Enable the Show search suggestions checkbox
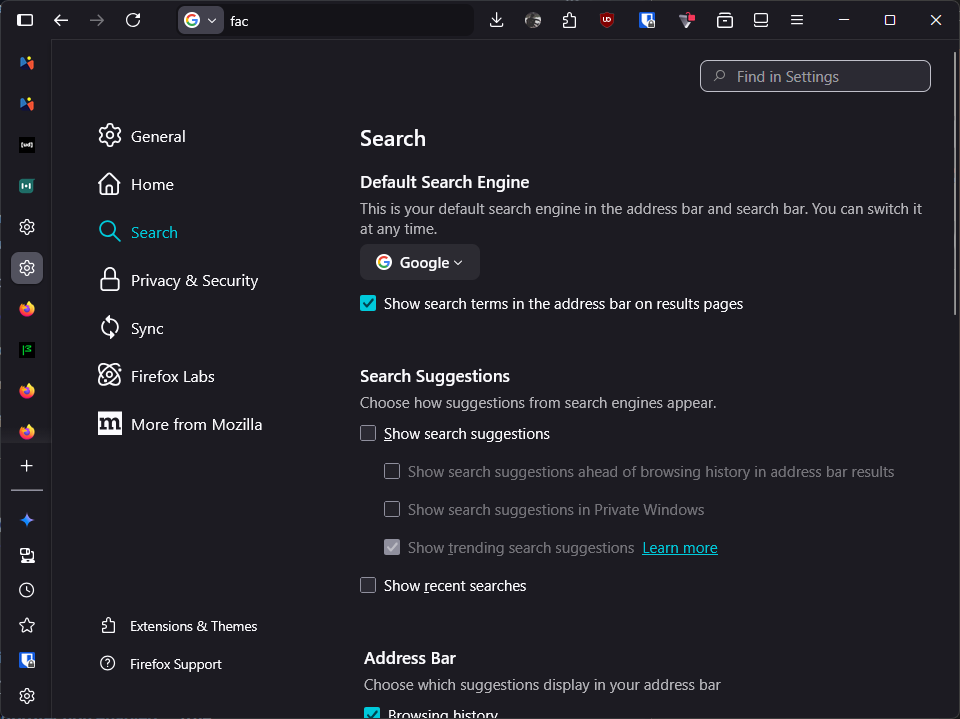The image size is (960, 719). tap(368, 434)
